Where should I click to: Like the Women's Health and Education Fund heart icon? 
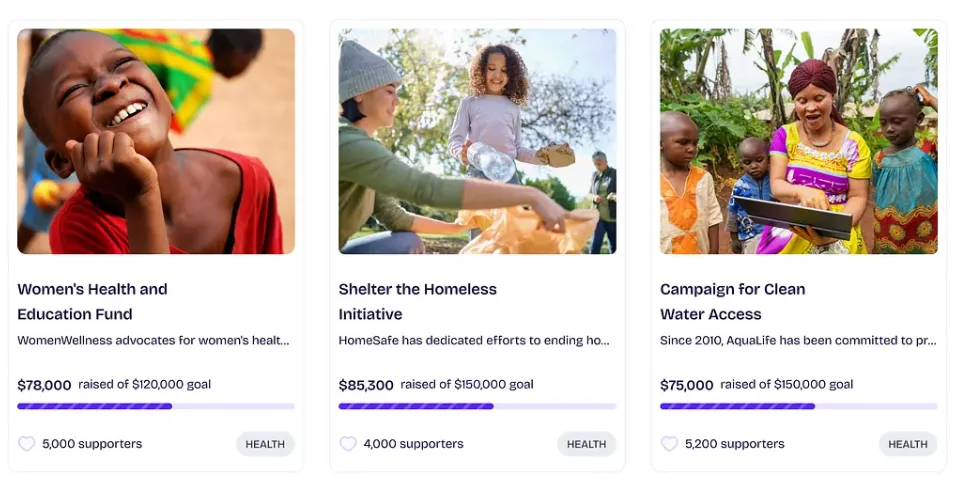(x=26, y=444)
